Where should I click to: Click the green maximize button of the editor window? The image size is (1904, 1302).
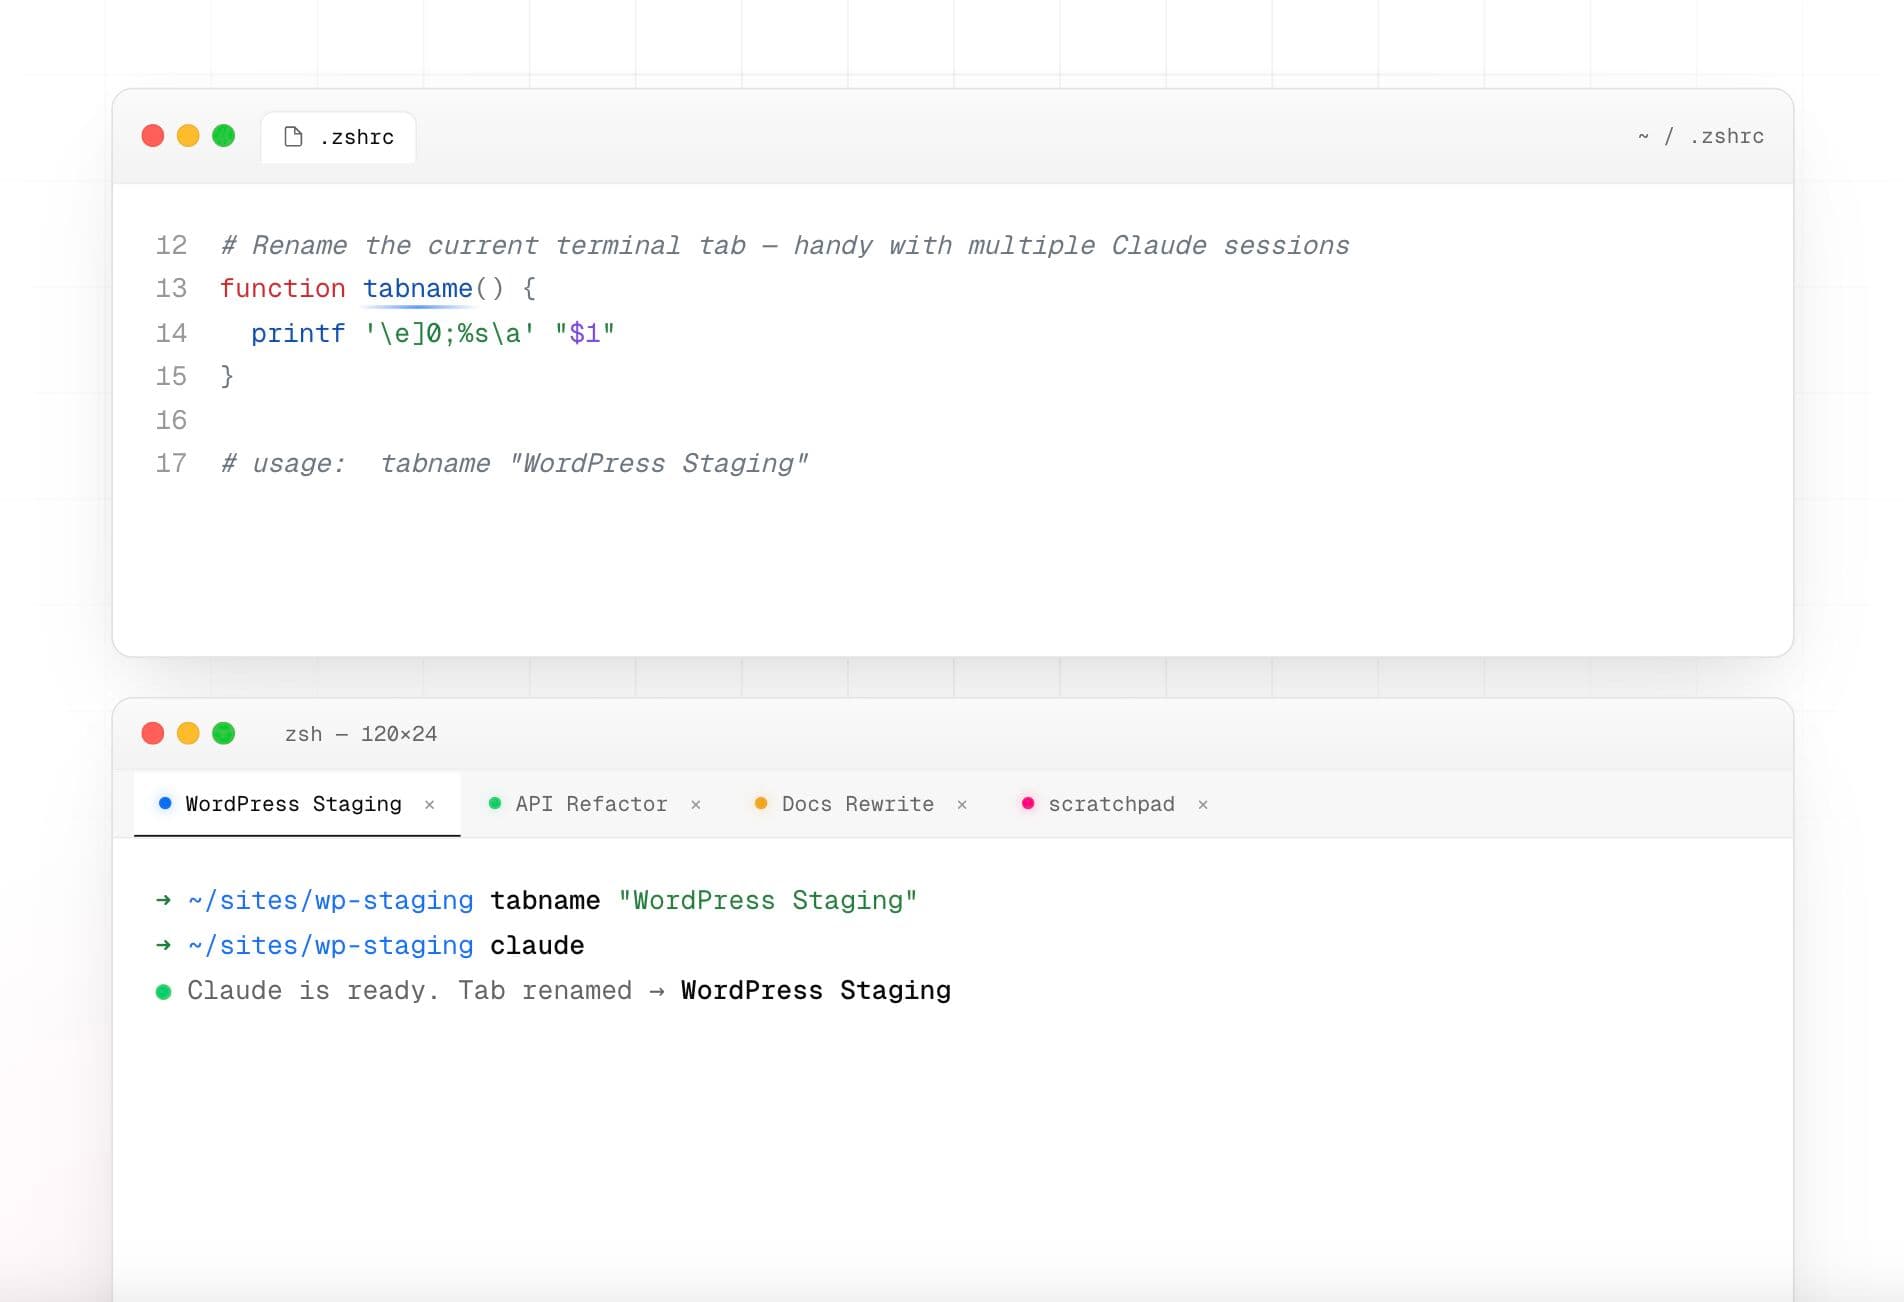(x=224, y=136)
